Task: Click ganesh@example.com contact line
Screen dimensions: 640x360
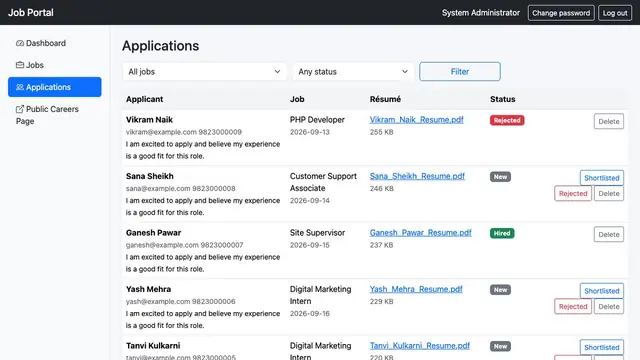Action: [x=184, y=245]
